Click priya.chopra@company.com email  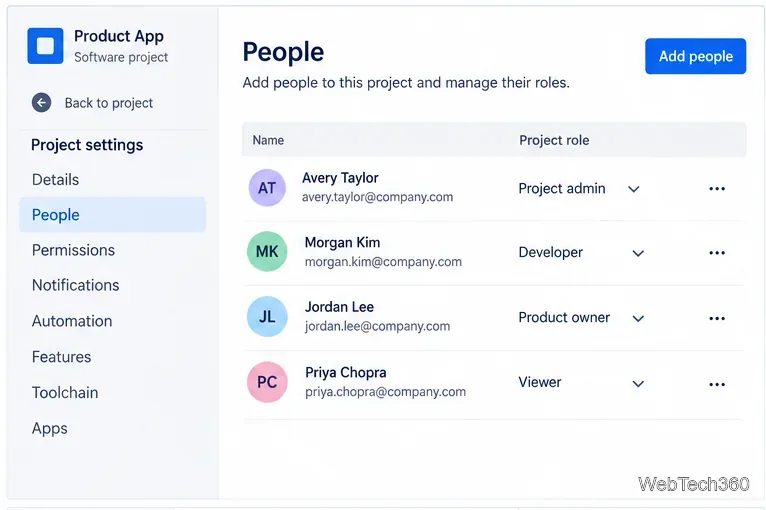tap(385, 392)
